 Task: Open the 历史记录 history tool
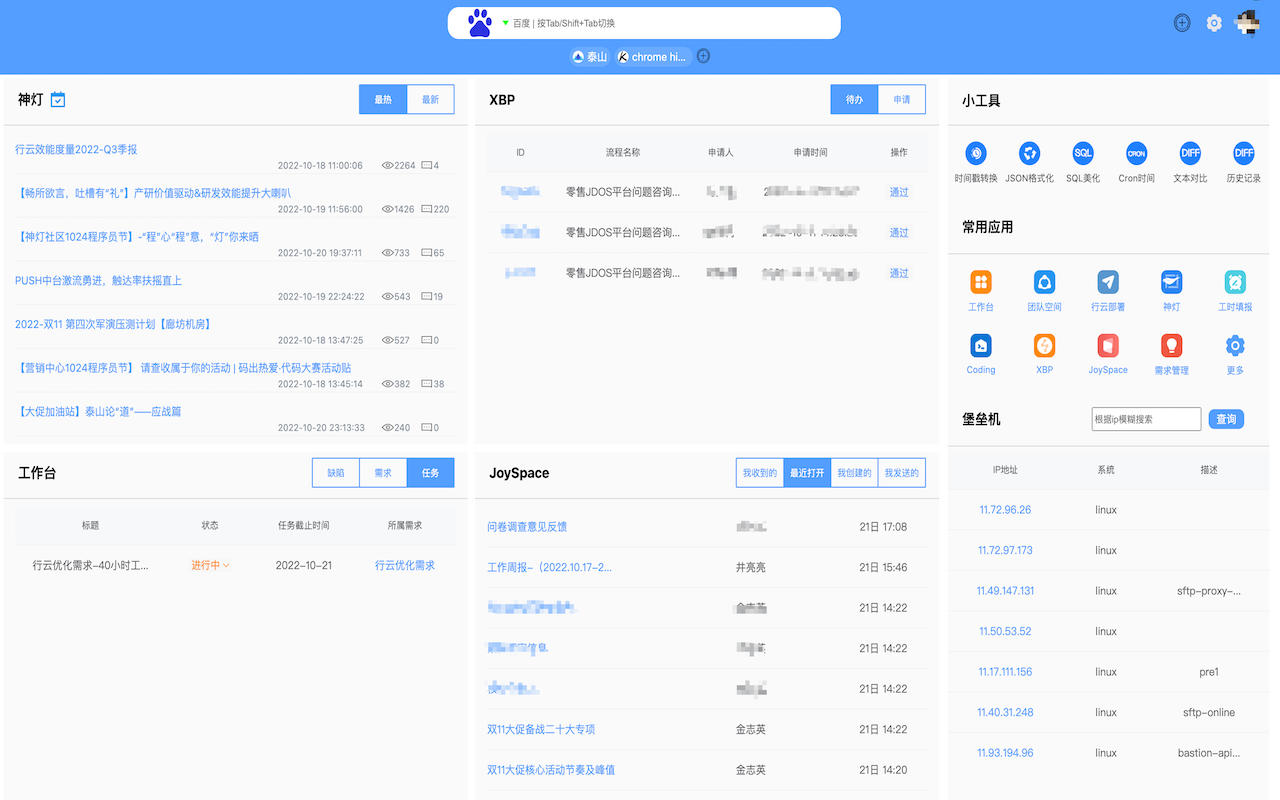point(1243,160)
